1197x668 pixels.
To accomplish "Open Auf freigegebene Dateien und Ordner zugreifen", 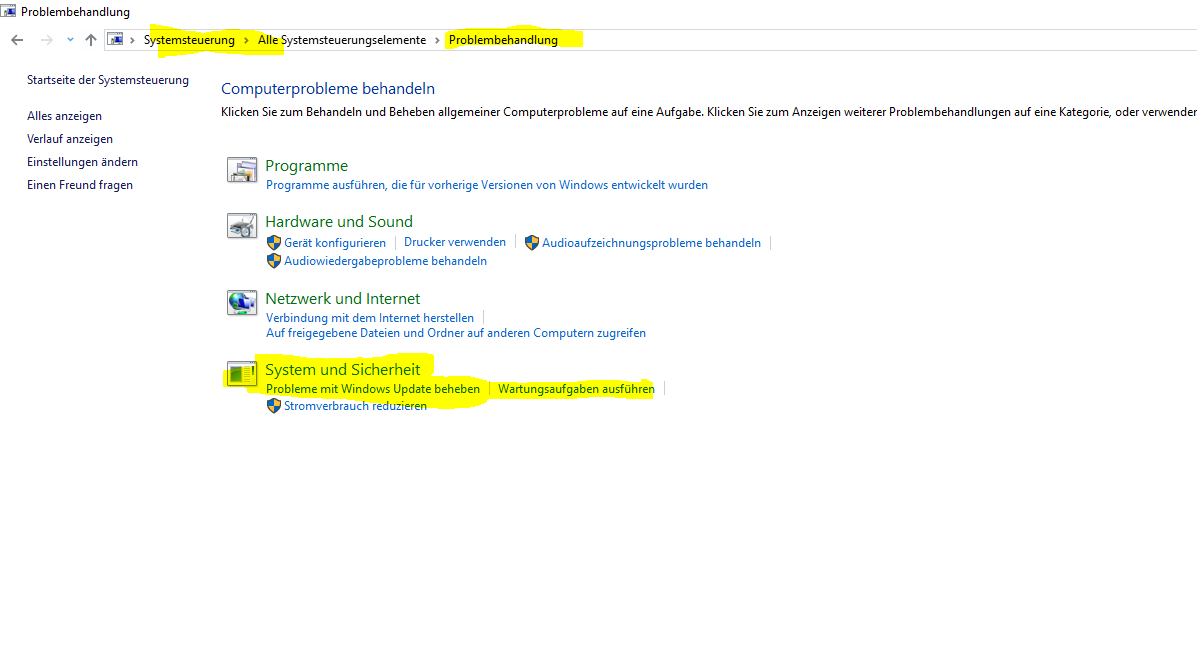I will click(x=456, y=334).
